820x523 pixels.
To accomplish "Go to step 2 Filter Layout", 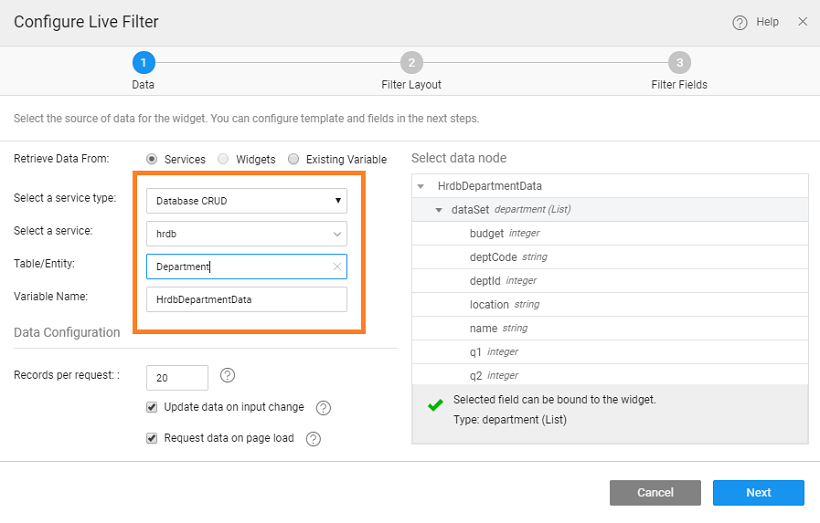I will point(411,63).
